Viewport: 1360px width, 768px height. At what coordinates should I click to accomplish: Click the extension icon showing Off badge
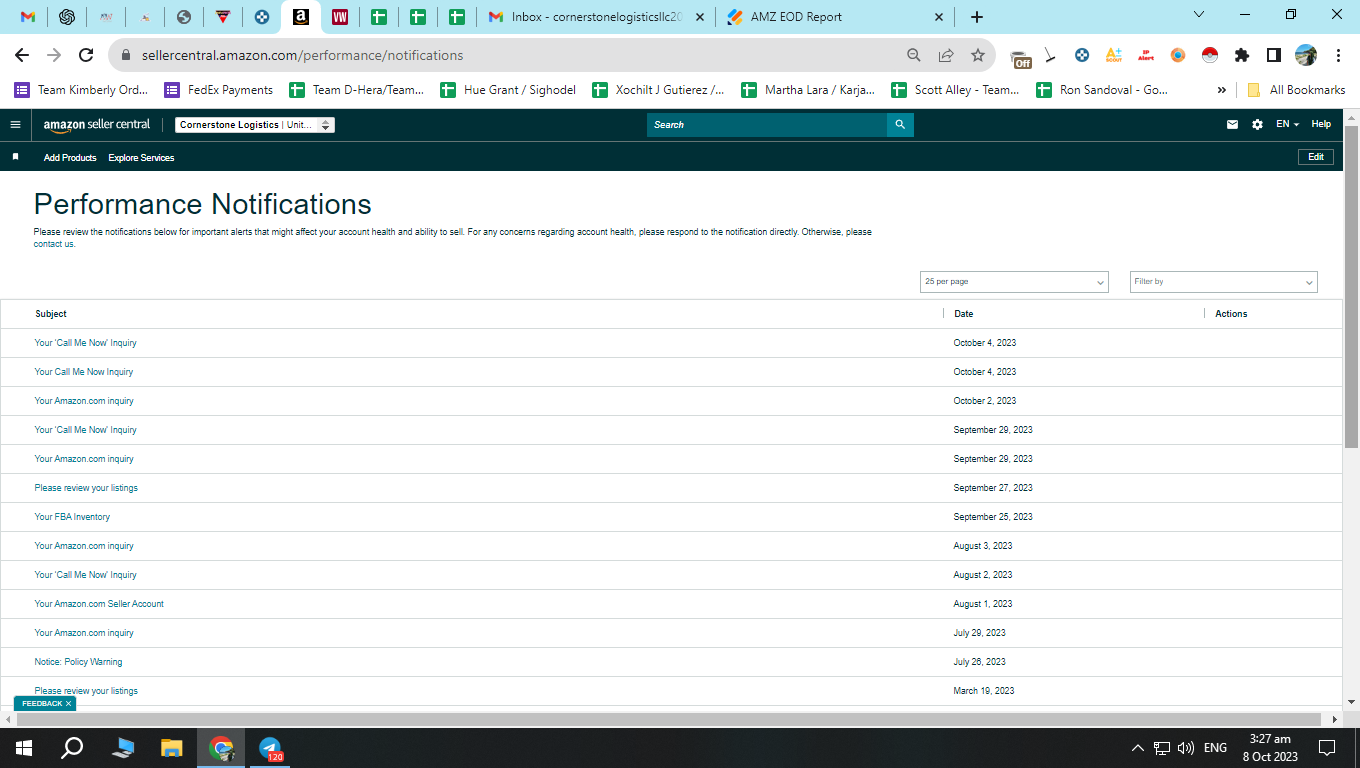pos(1020,58)
